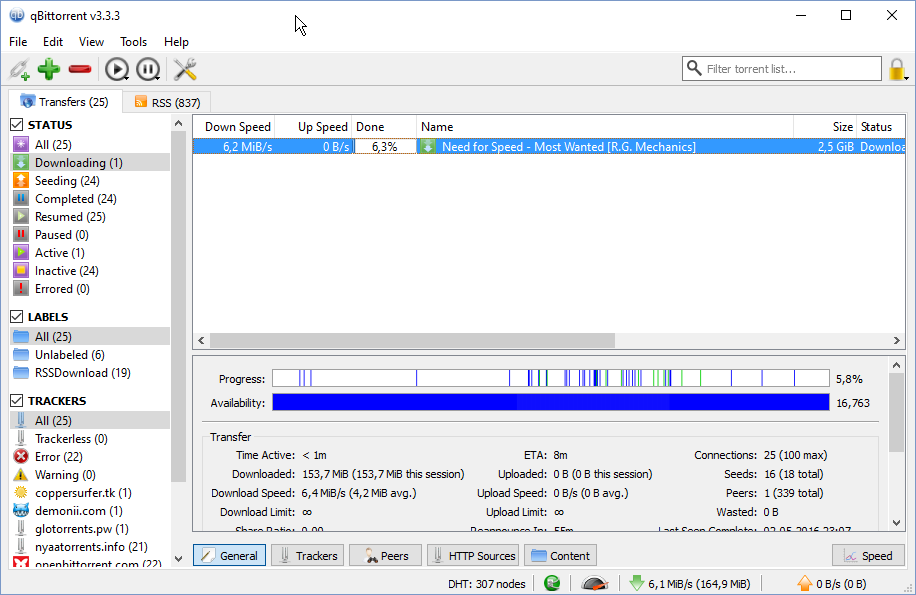Open the Help menu

click(176, 42)
